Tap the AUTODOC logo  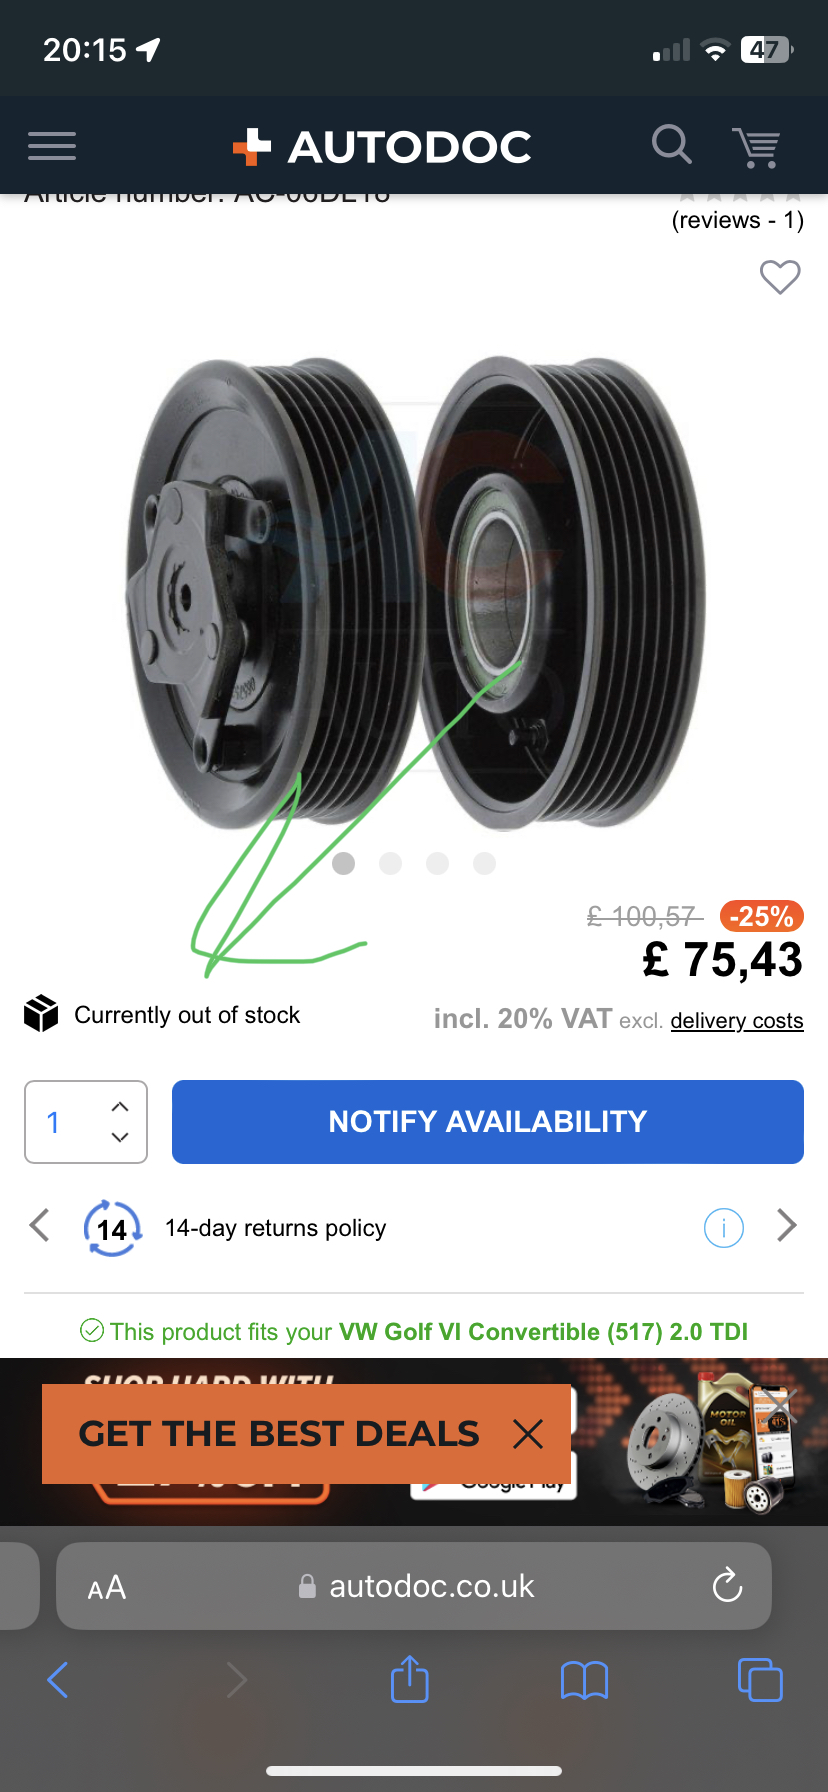382,147
